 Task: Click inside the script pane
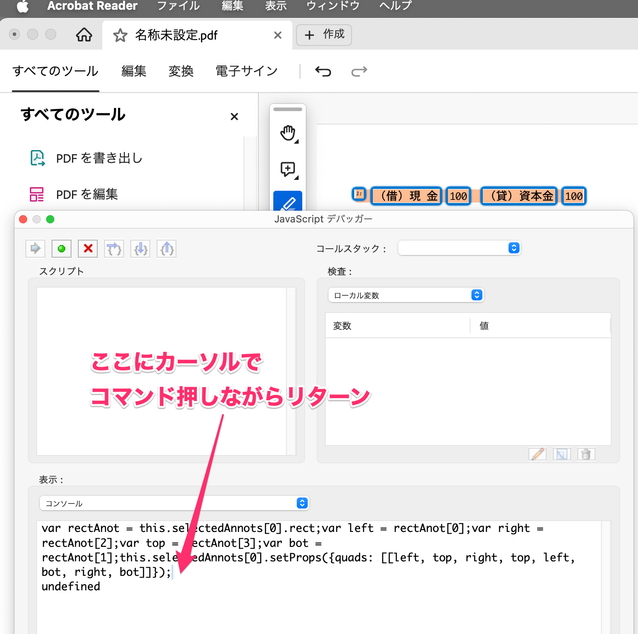click(162, 371)
